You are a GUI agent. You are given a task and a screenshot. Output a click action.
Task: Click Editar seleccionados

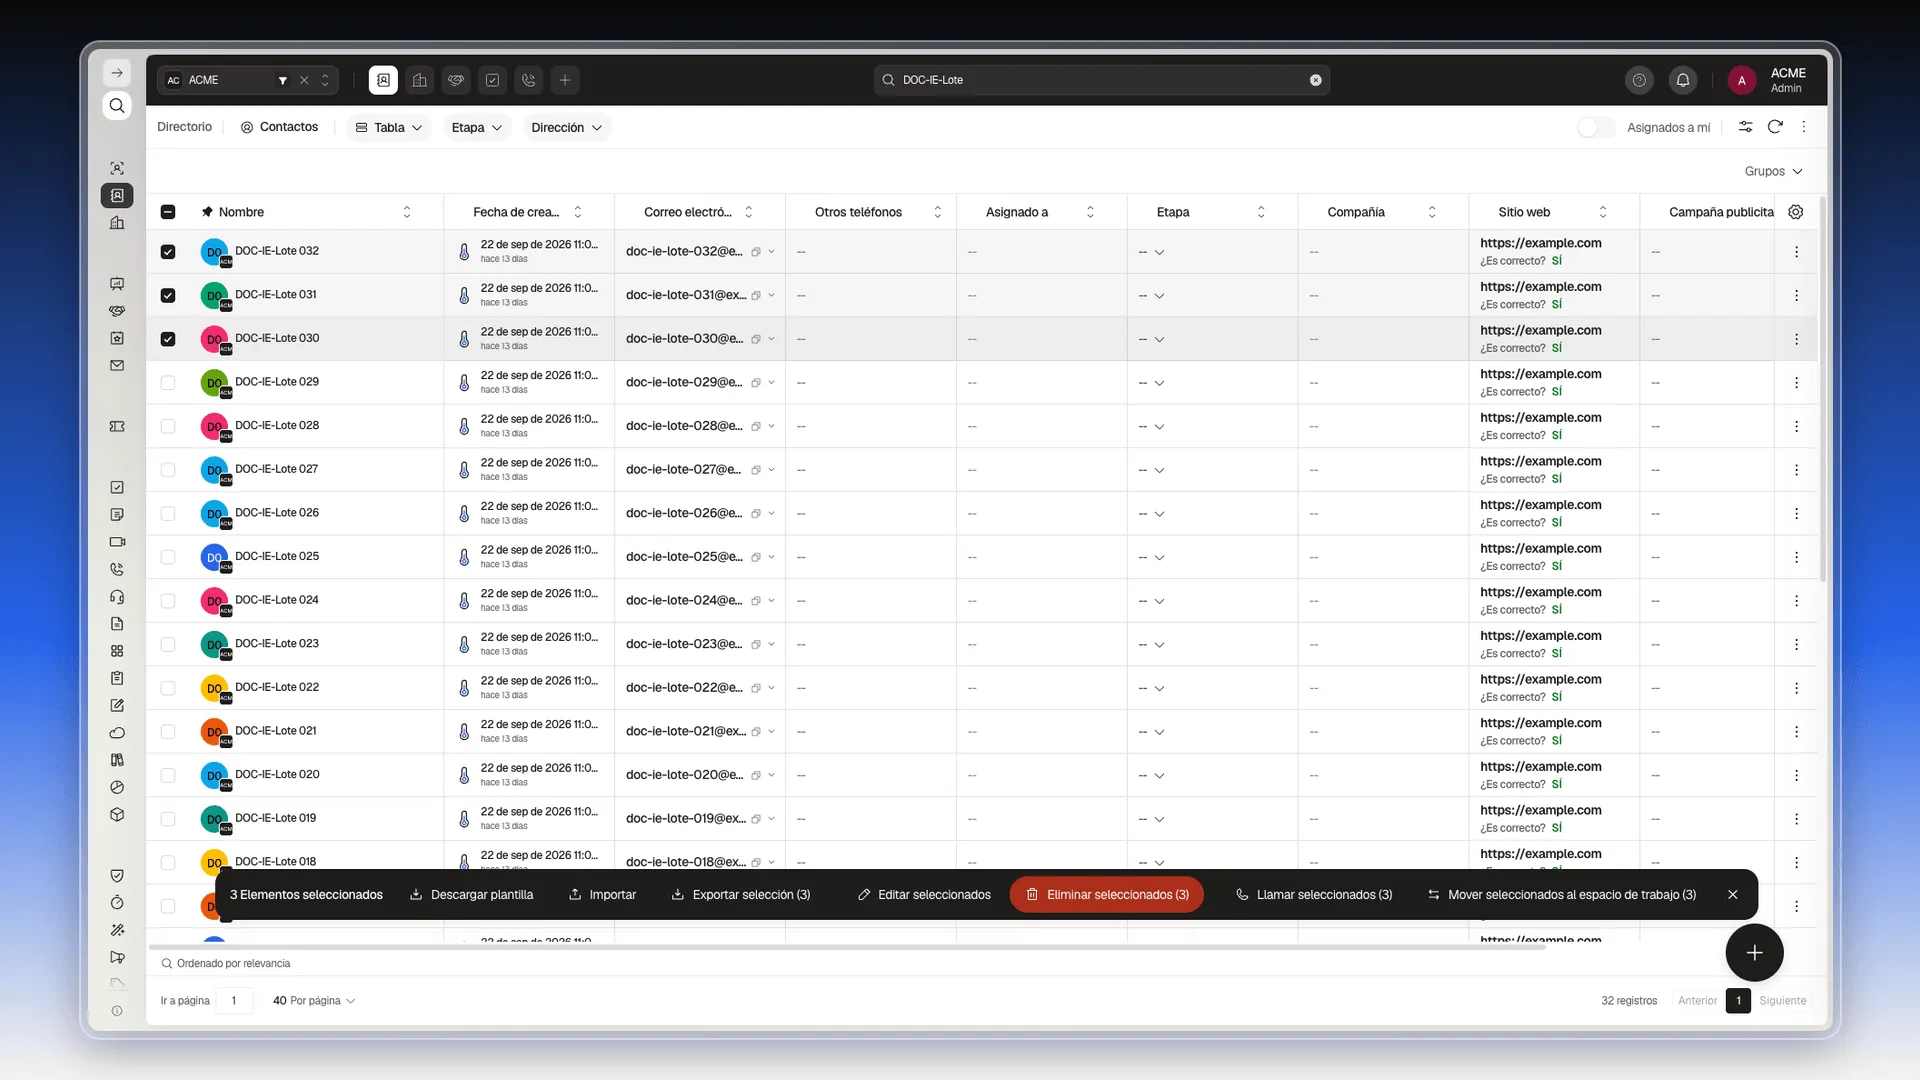click(924, 895)
